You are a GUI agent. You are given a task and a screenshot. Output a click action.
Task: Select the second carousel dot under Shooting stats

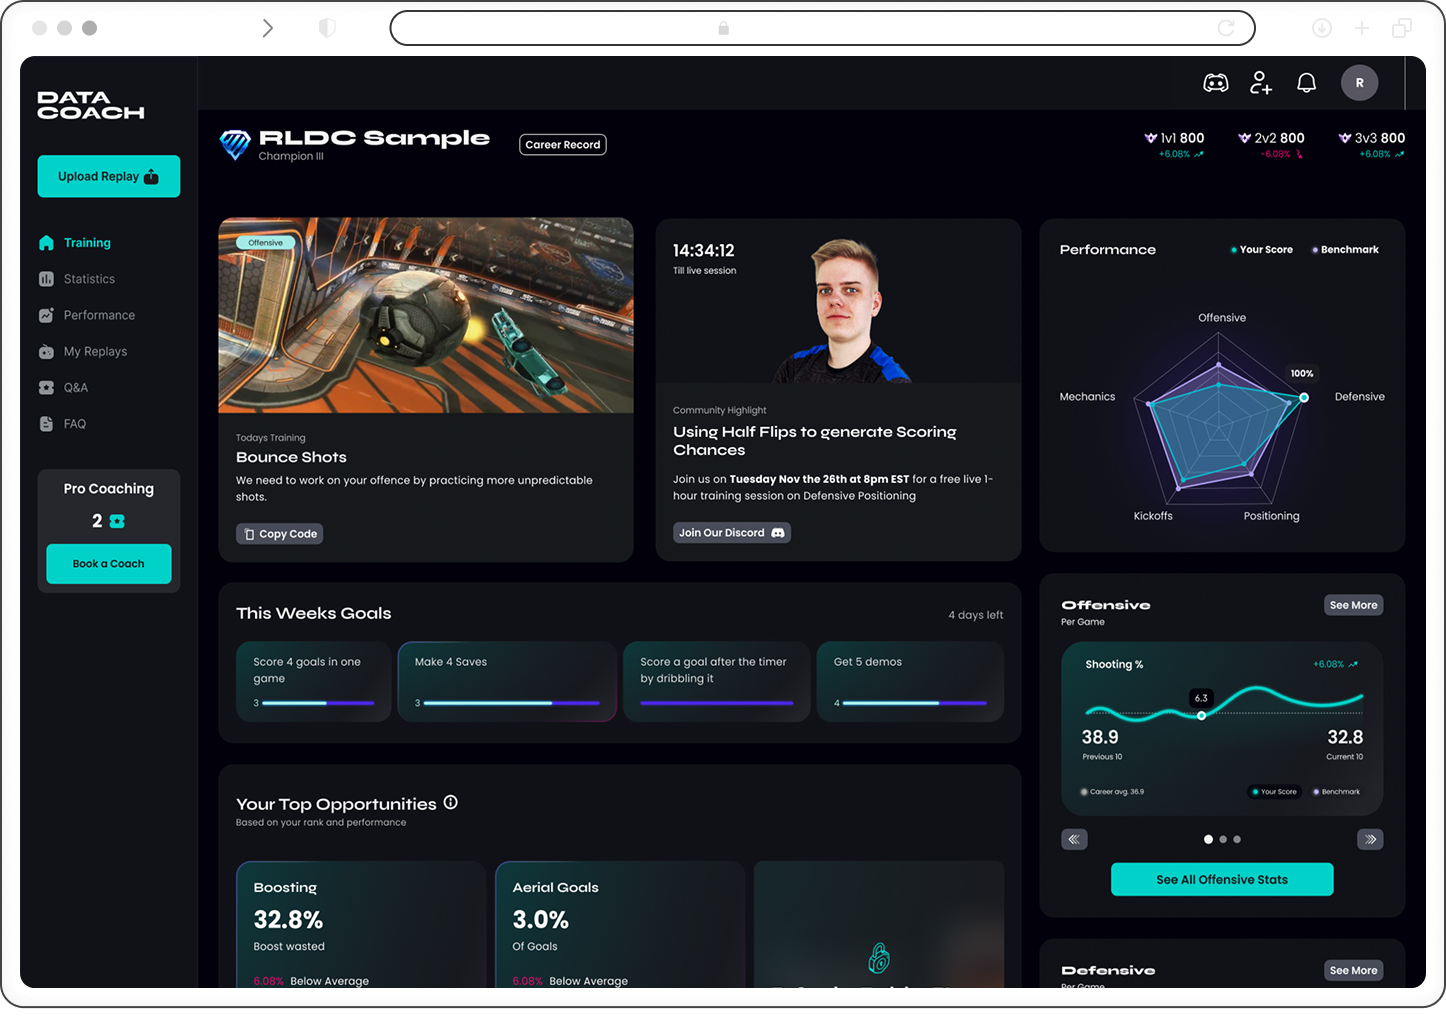pos(1222,839)
